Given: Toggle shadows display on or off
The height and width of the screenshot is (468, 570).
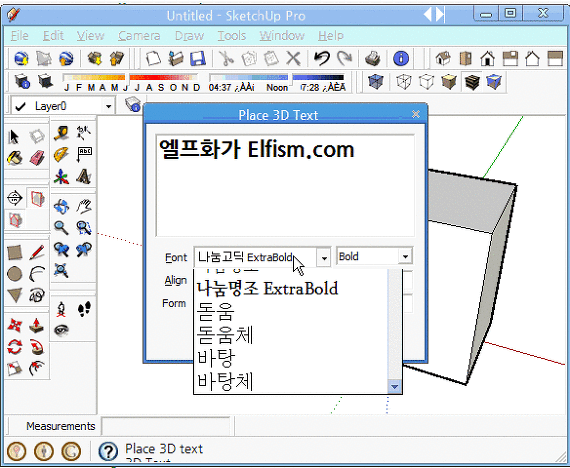Looking at the screenshot, I should point(45,81).
